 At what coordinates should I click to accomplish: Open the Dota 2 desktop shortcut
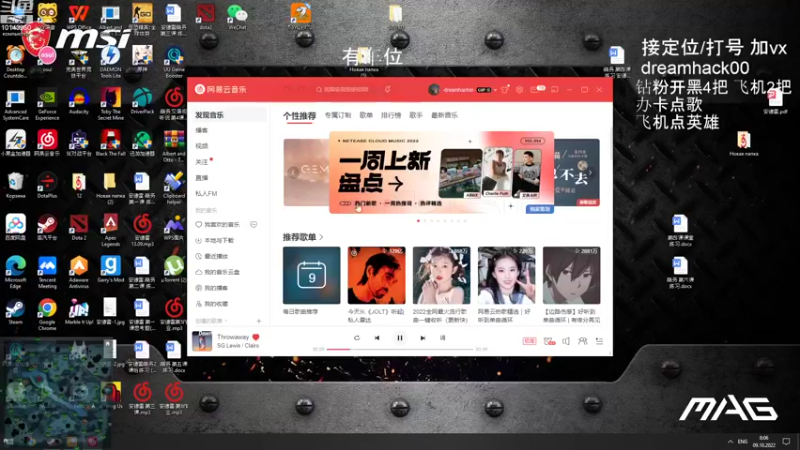79,227
